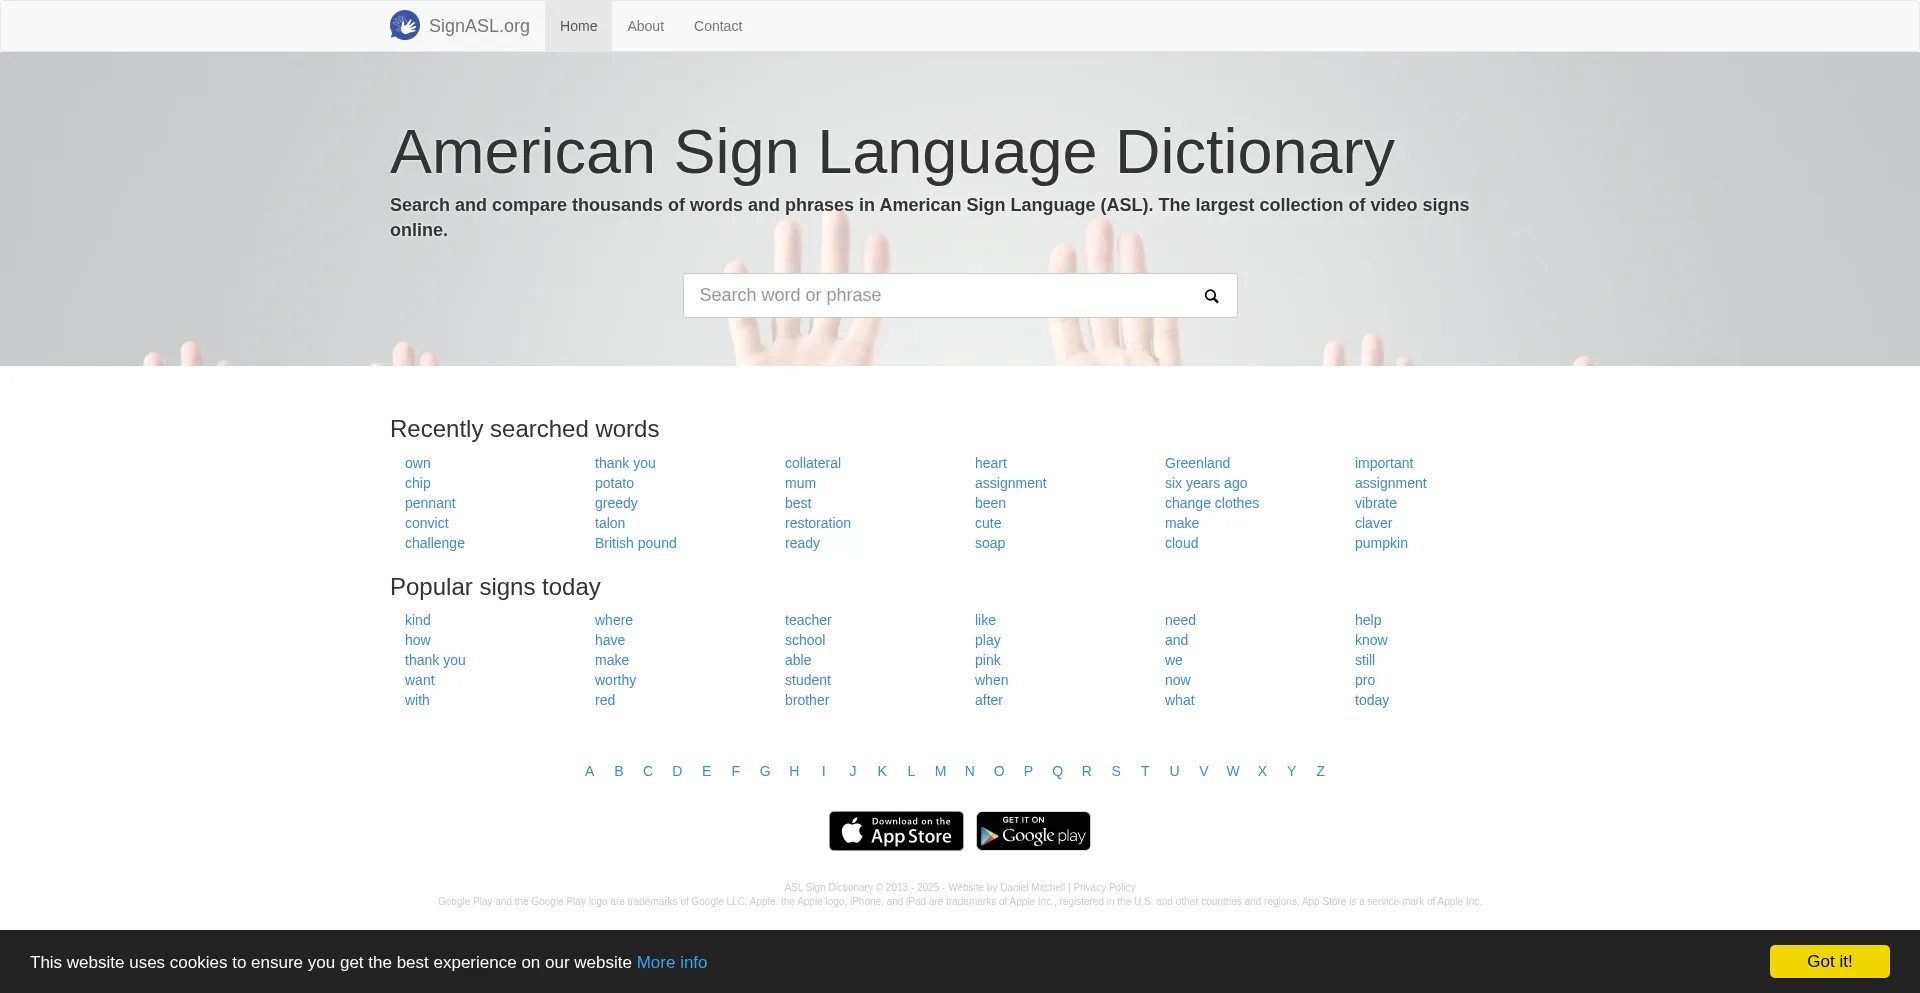
Task: Open the Privacy Policy footer link
Action: point(1104,887)
